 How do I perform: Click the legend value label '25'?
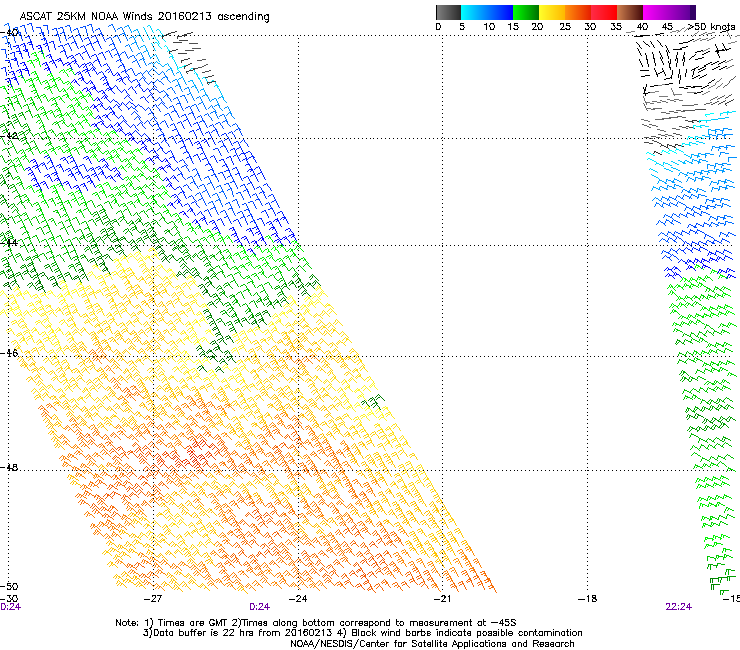click(565, 27)
